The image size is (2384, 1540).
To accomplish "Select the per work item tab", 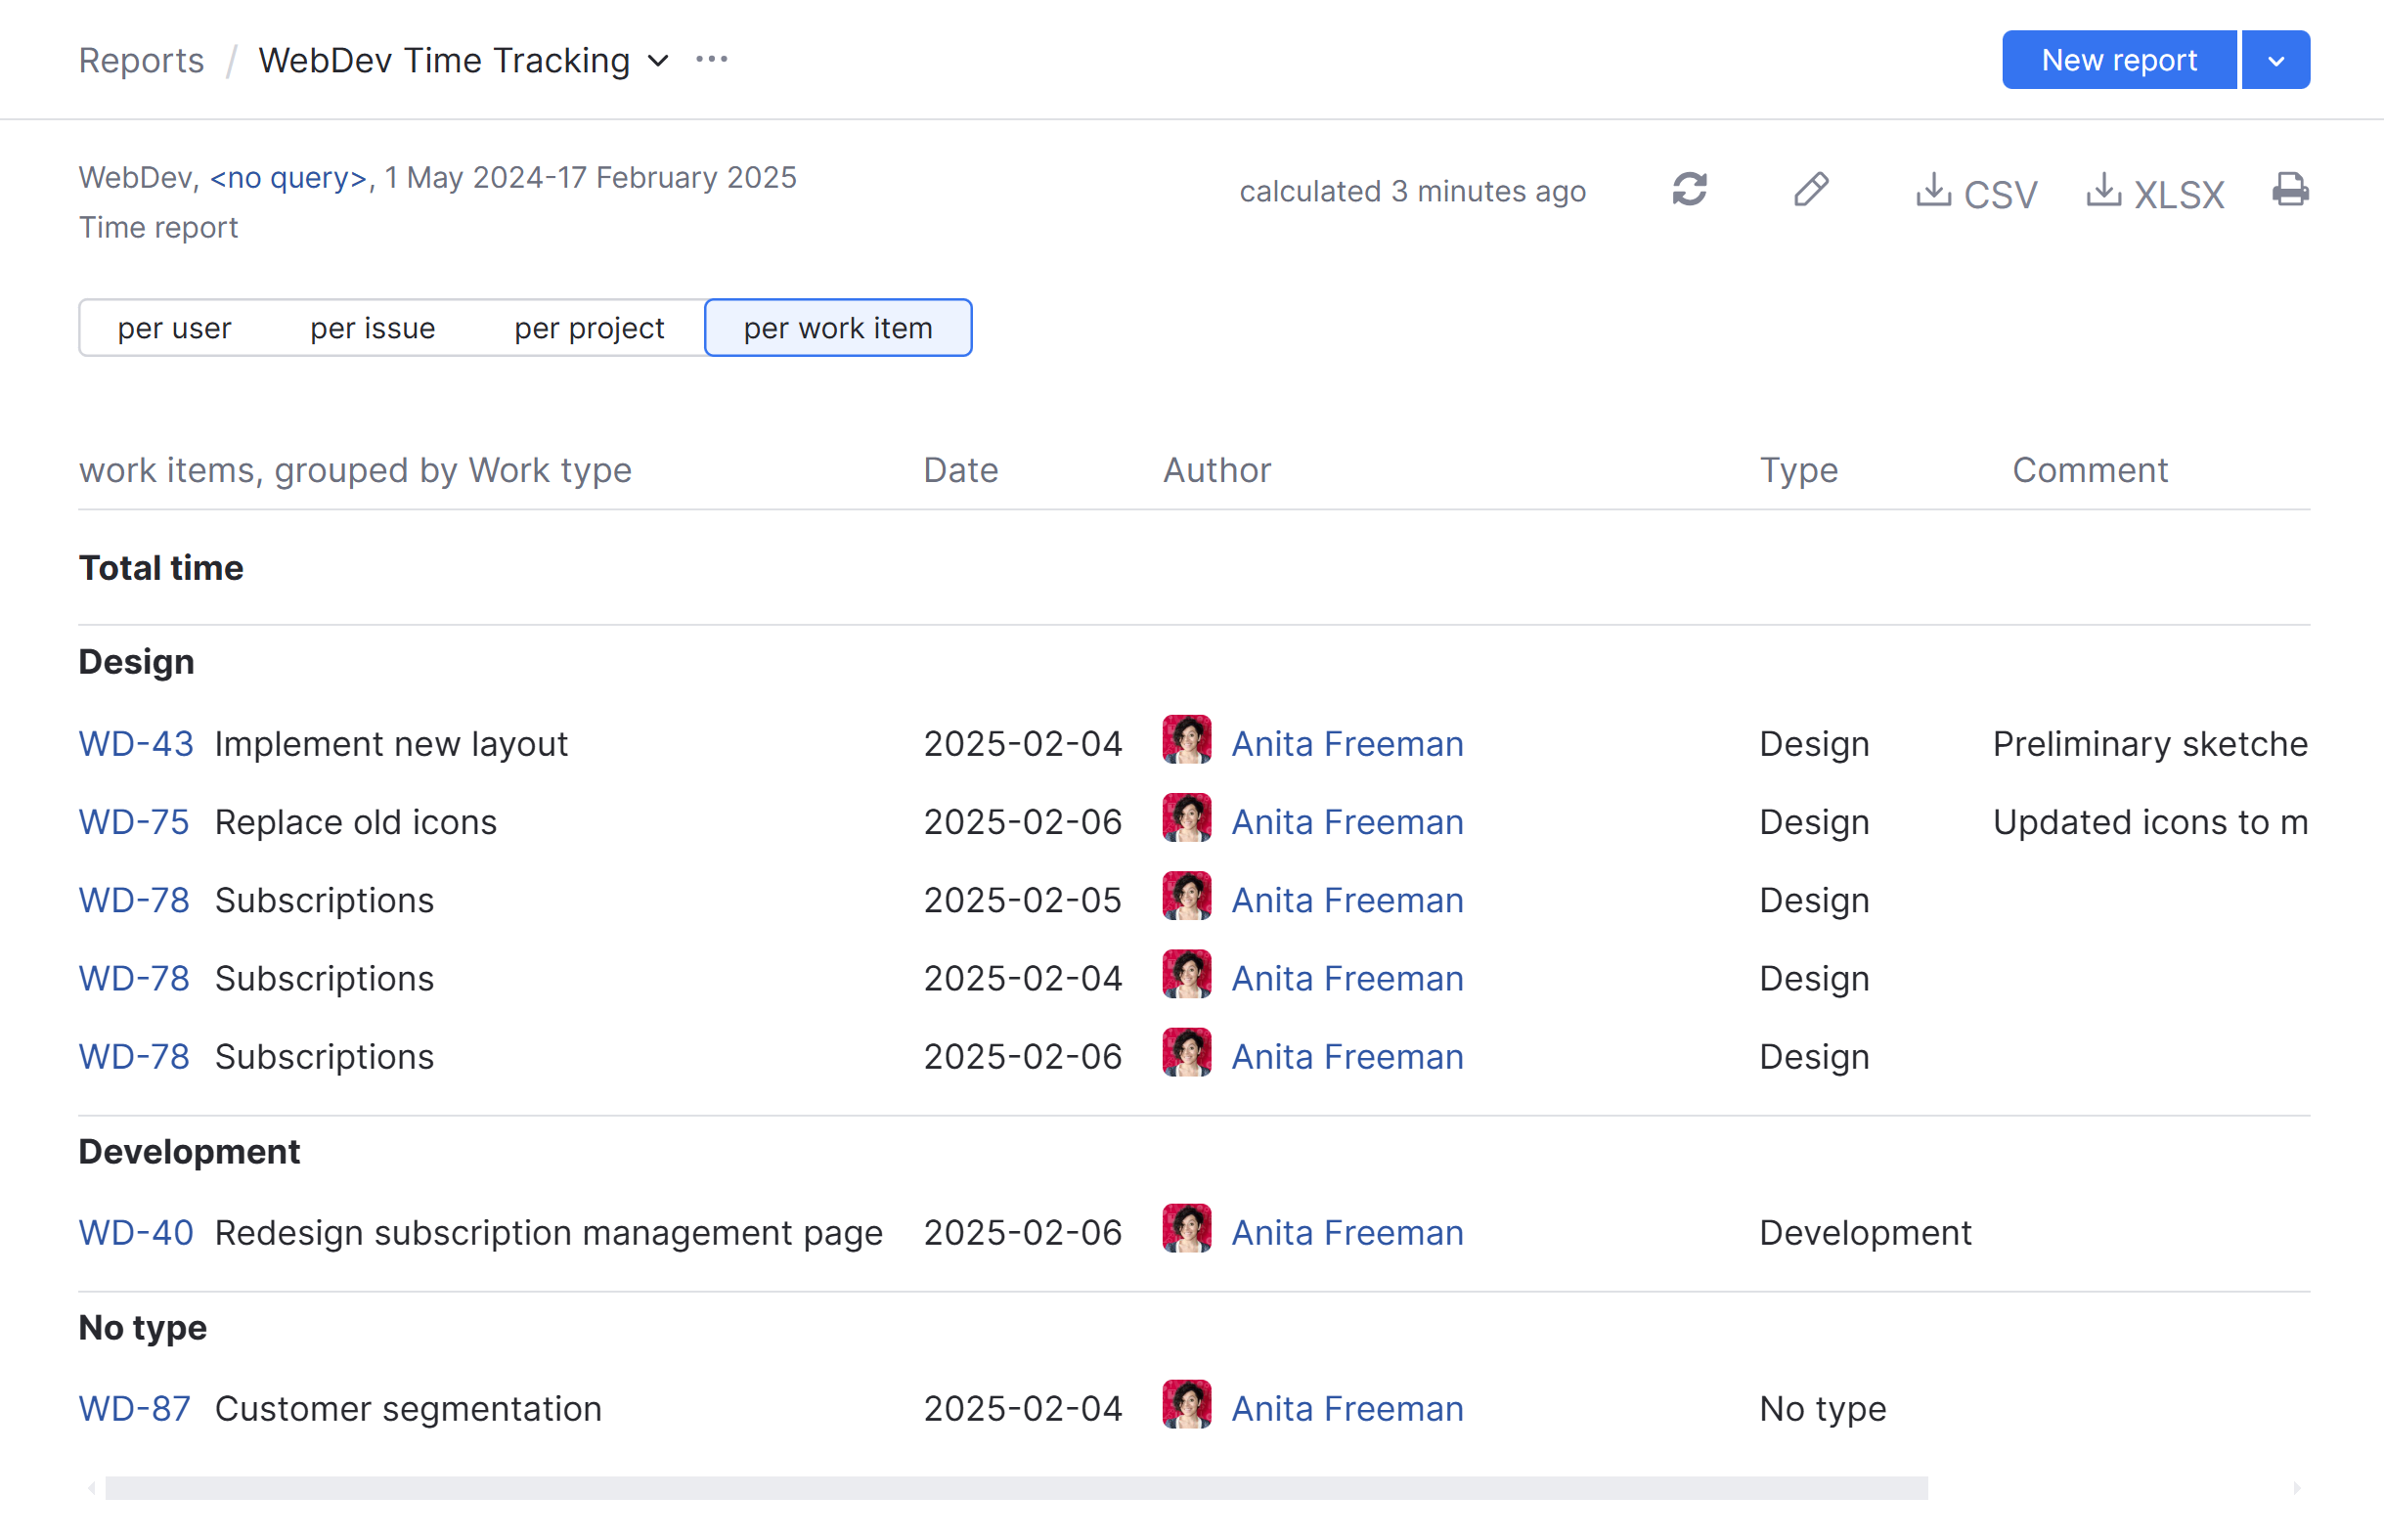I will (837, 328).
